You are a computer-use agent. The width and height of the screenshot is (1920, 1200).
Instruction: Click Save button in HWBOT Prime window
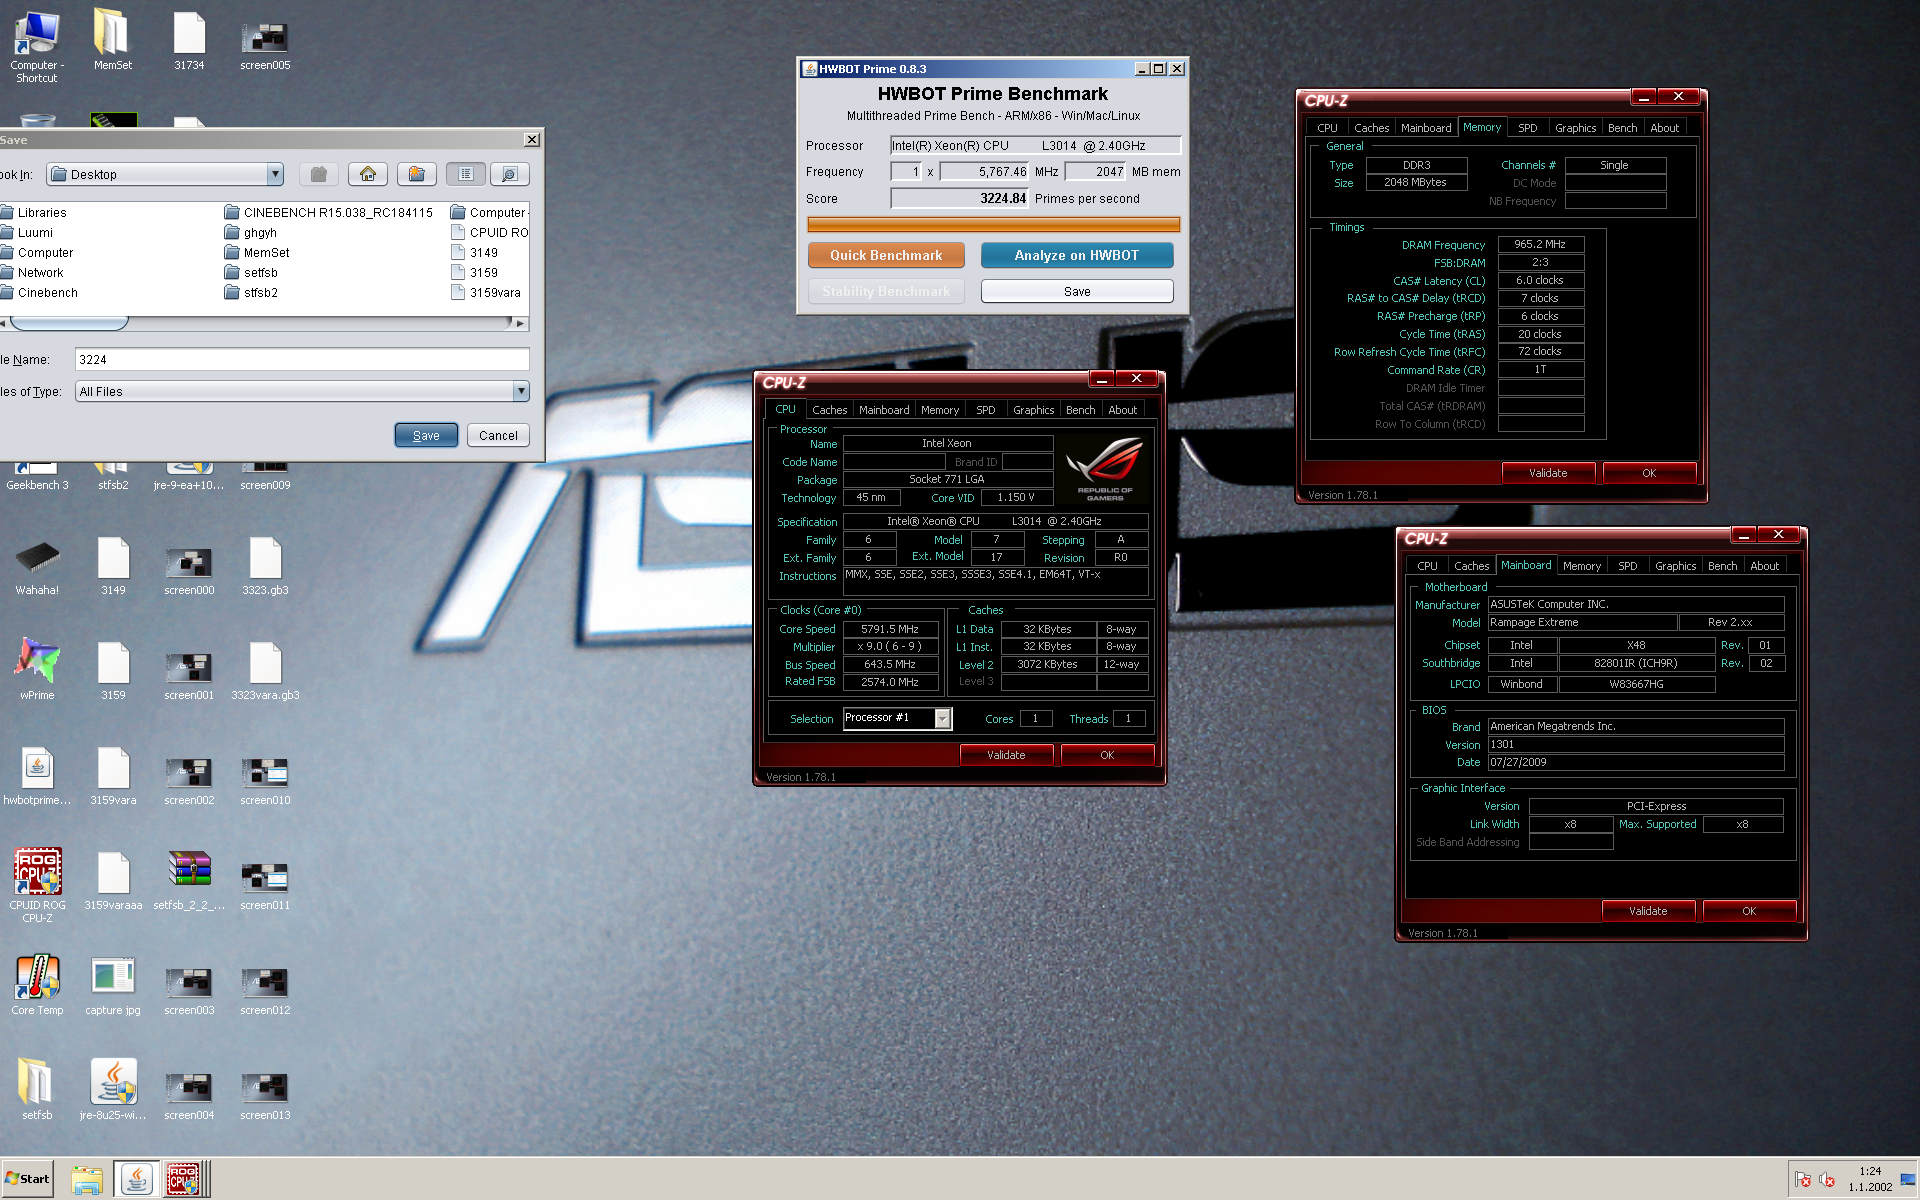(x=1076, y=291)
